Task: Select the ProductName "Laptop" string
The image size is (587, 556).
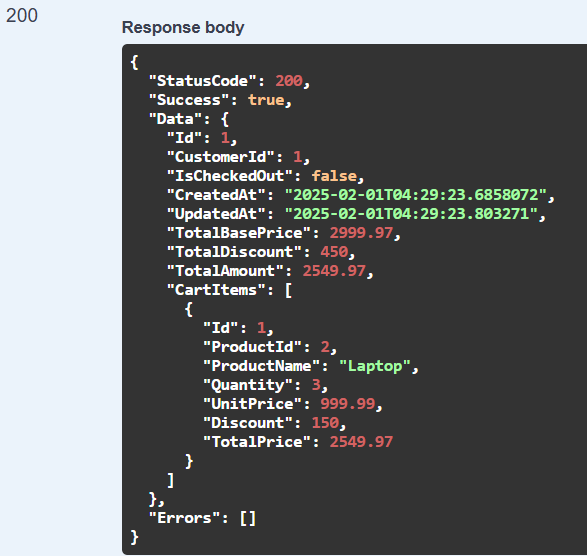Action: [375, 366]
